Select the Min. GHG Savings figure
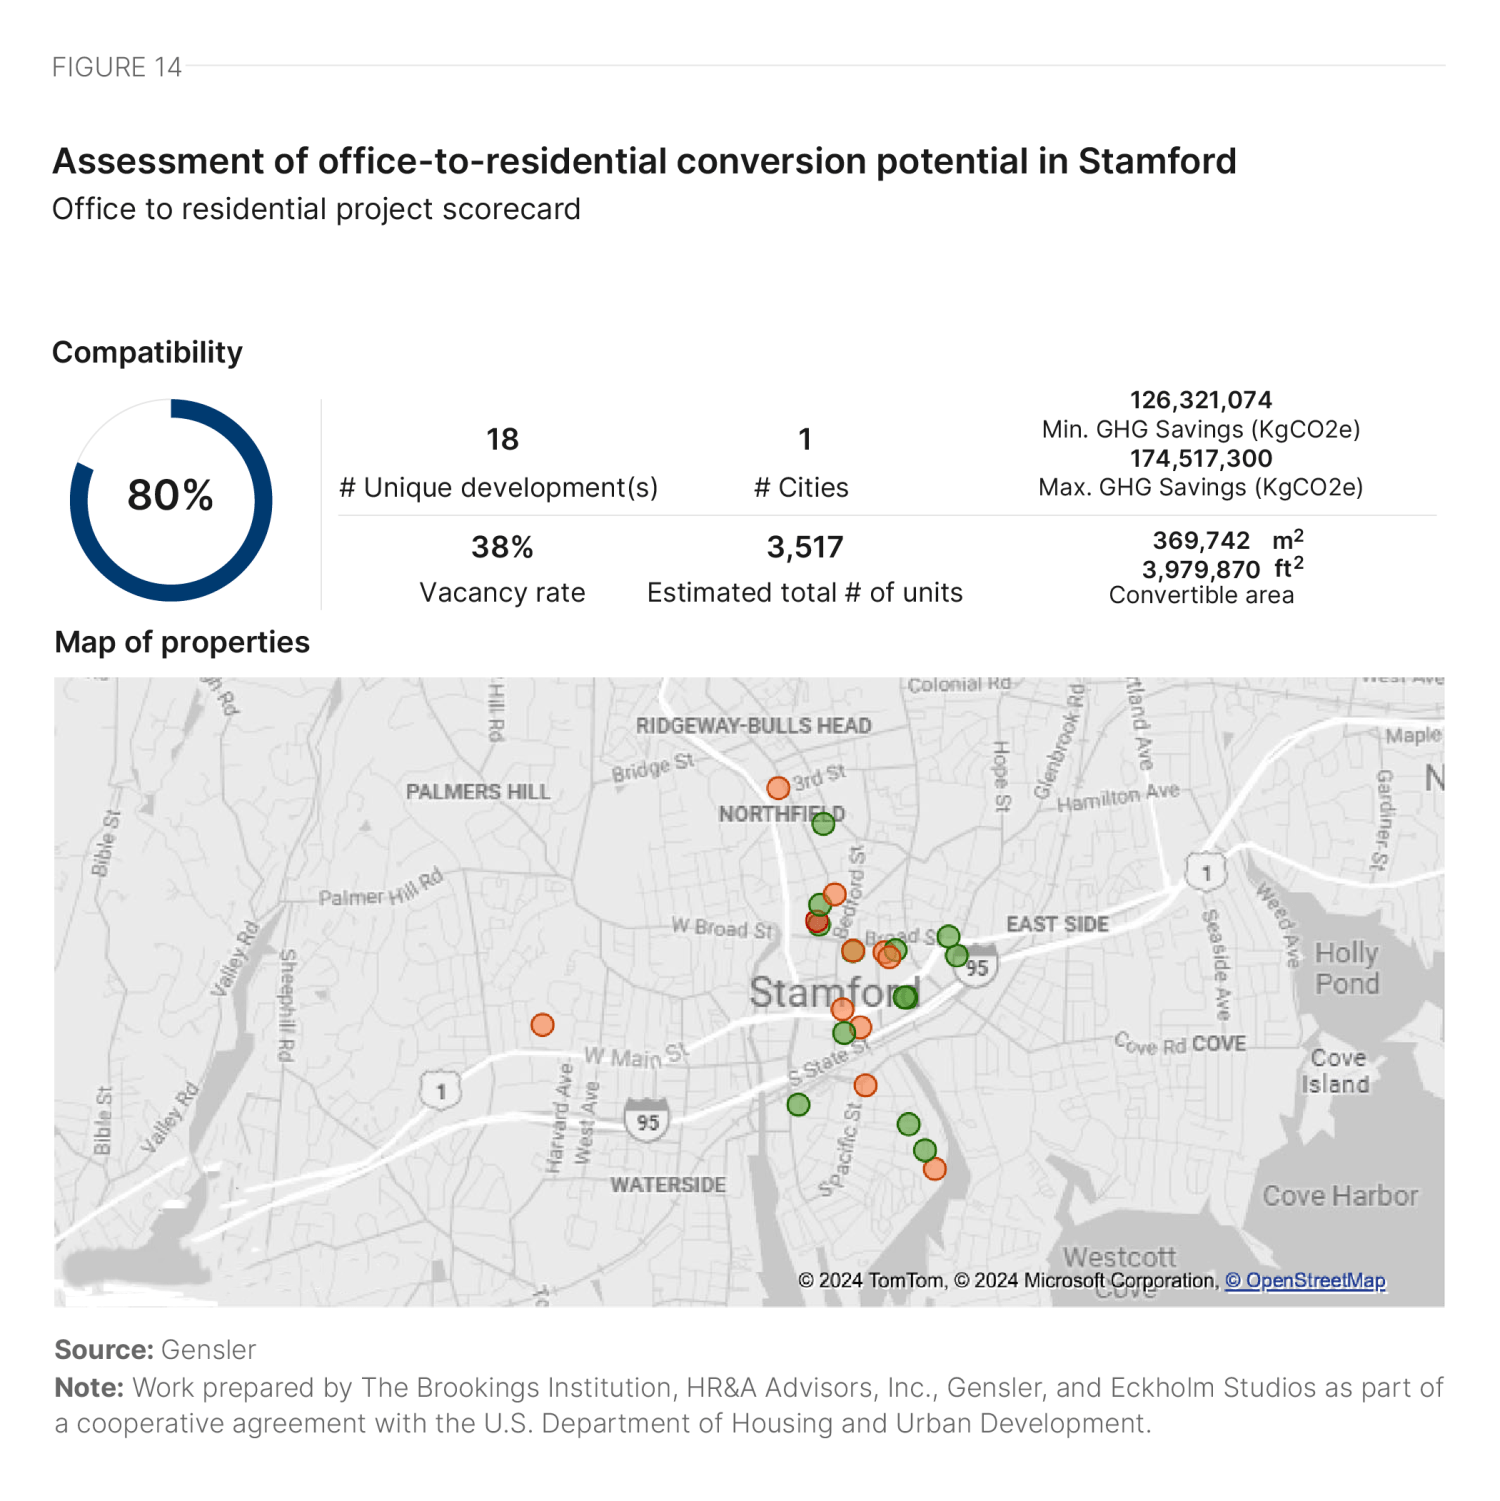The height and width of the screenshot is (1501, 1500). pyautogui.click(x=1201, y=400)
